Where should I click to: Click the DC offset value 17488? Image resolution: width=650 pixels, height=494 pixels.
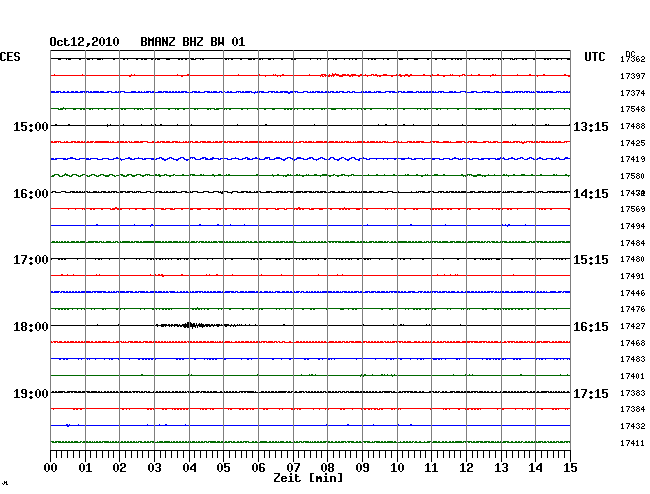(633, 126)
